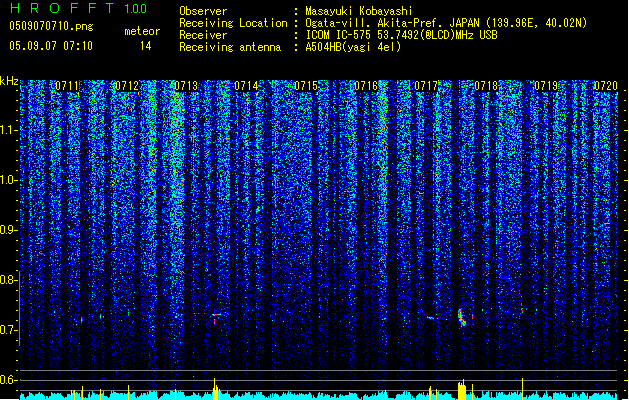This screenshot has width=629, height=400.
Task: Click the date stamp 05.09.07 07:10
Action: click(51, 46)
